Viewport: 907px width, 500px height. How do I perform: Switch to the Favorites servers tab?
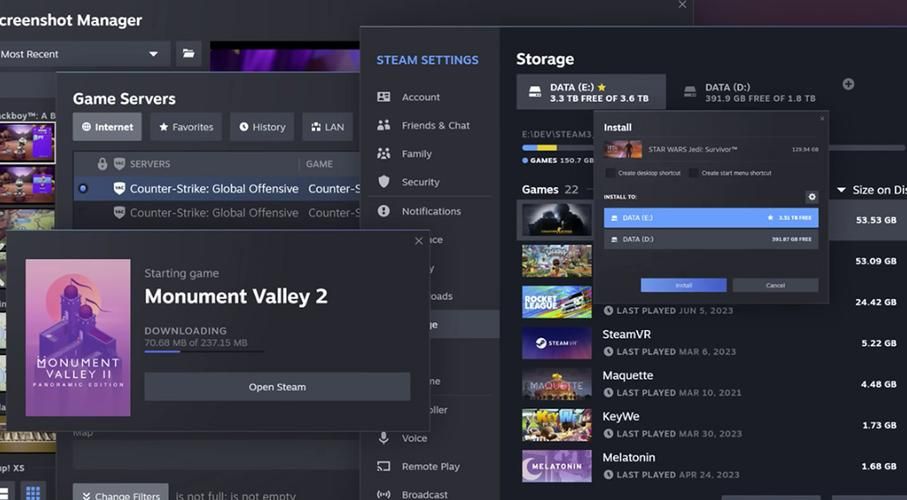186,127
